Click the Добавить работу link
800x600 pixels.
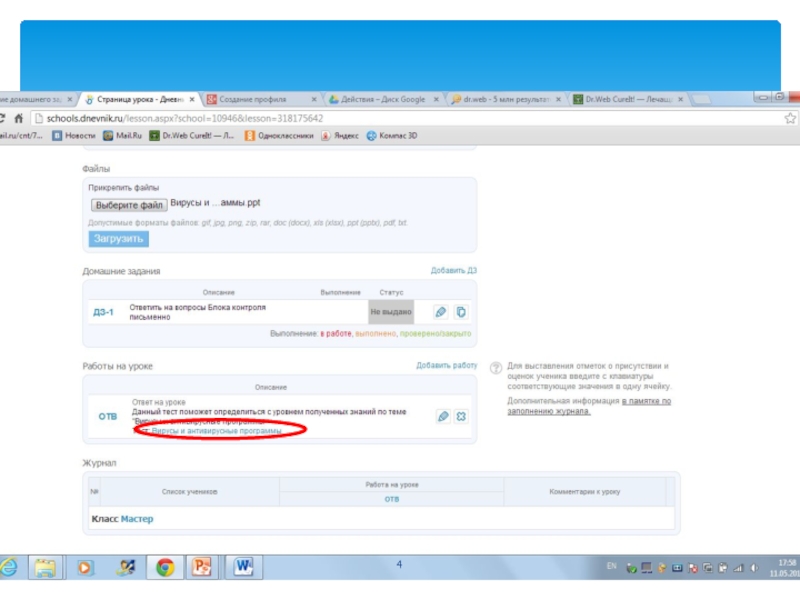pyautogui.click(x=446, y=366)
